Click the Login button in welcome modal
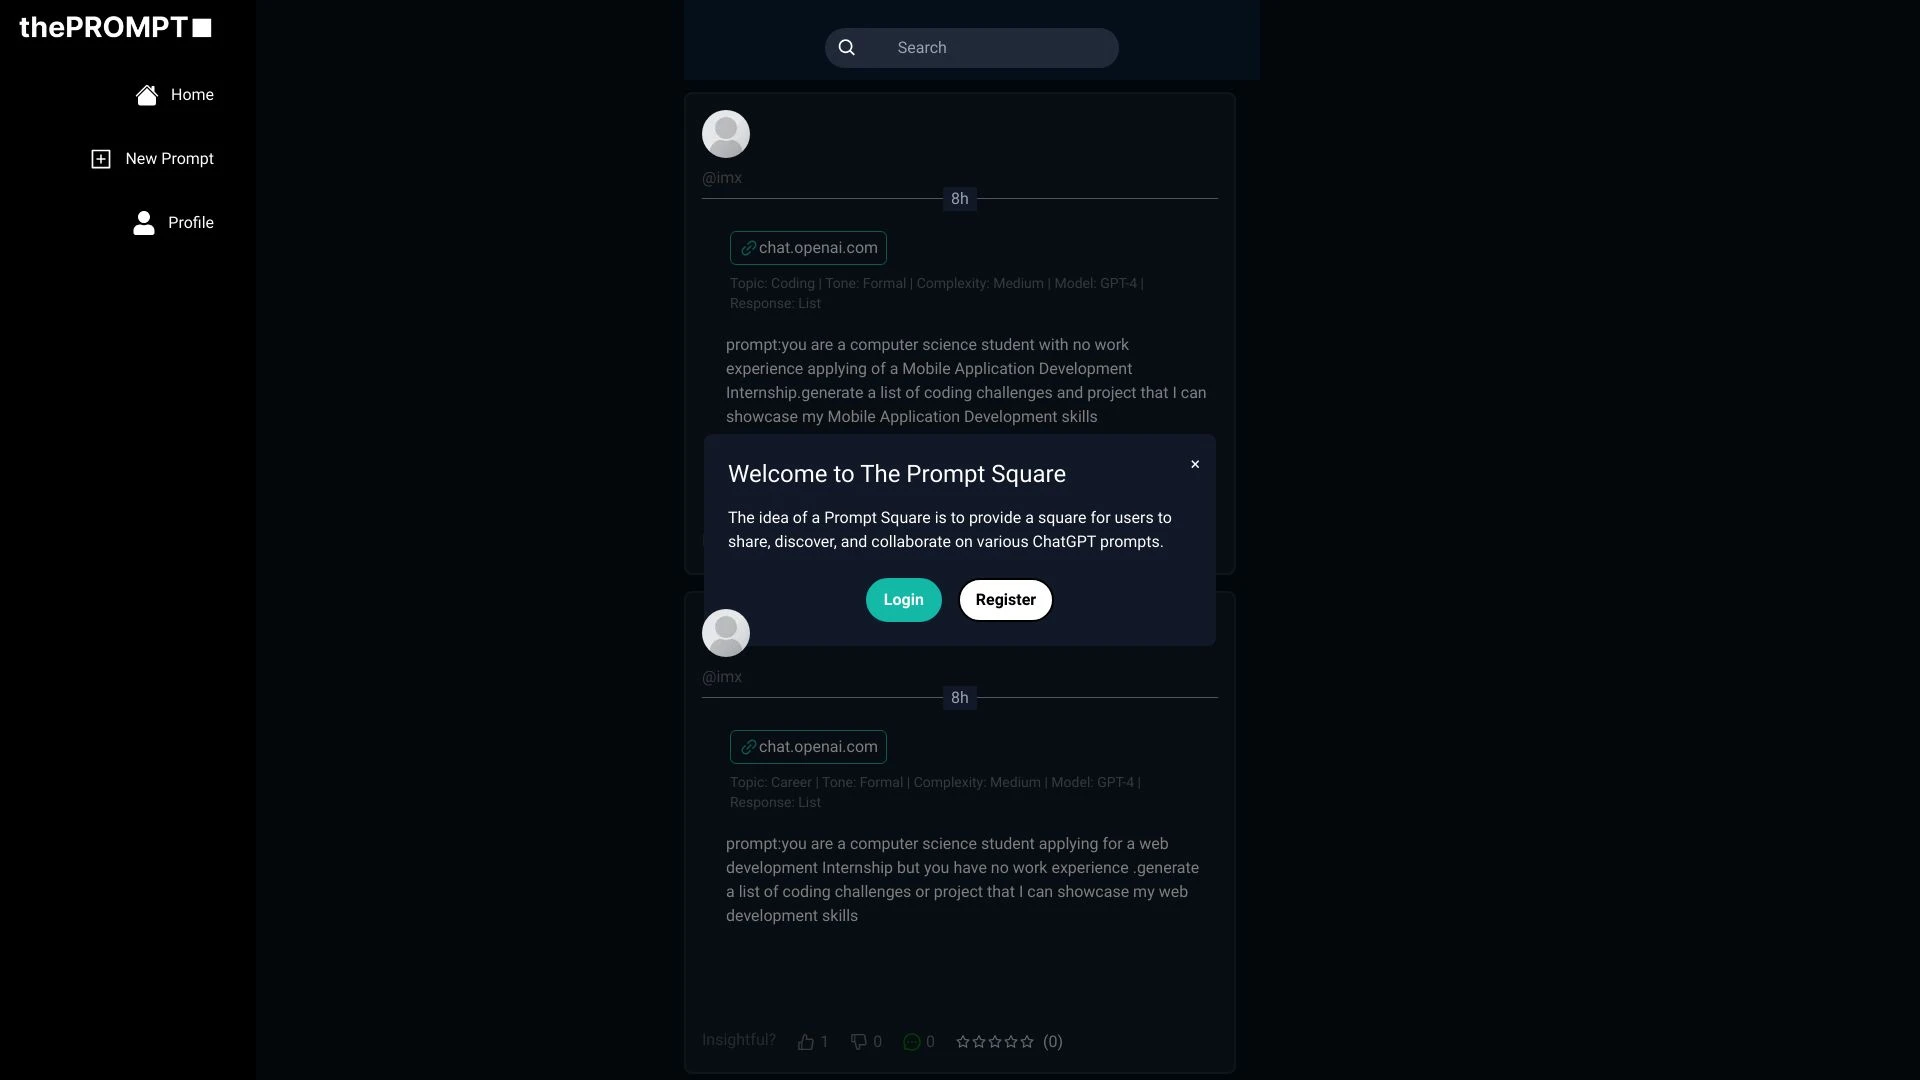Viewport: 1920px width, 1080px height. [903, 599]
